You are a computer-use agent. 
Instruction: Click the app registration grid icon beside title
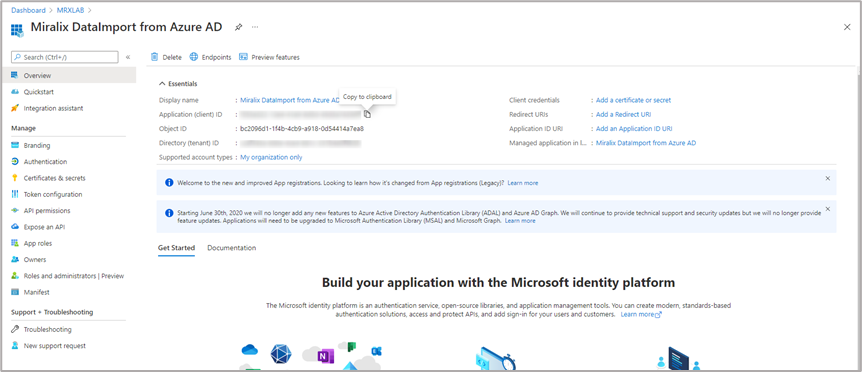17,30
